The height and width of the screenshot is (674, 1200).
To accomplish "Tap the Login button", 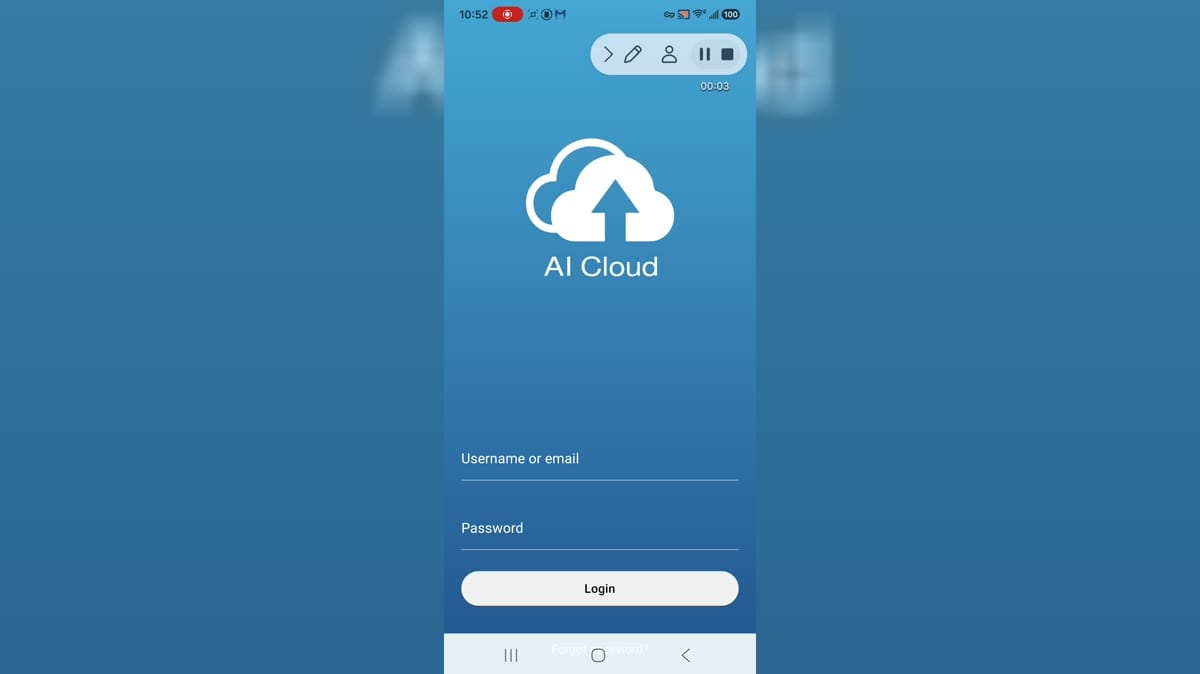I will [x=600, y=588].
